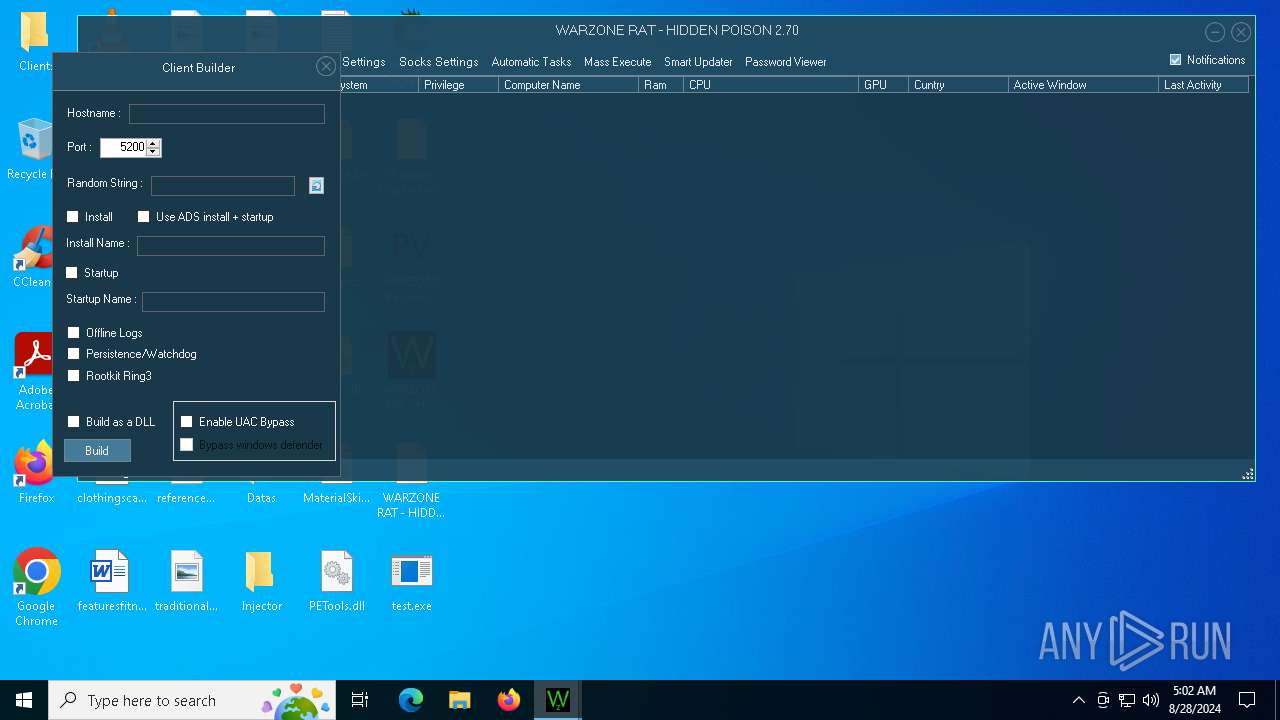
Task: Select the PETools.dll file icon
Action: point(336,580)
